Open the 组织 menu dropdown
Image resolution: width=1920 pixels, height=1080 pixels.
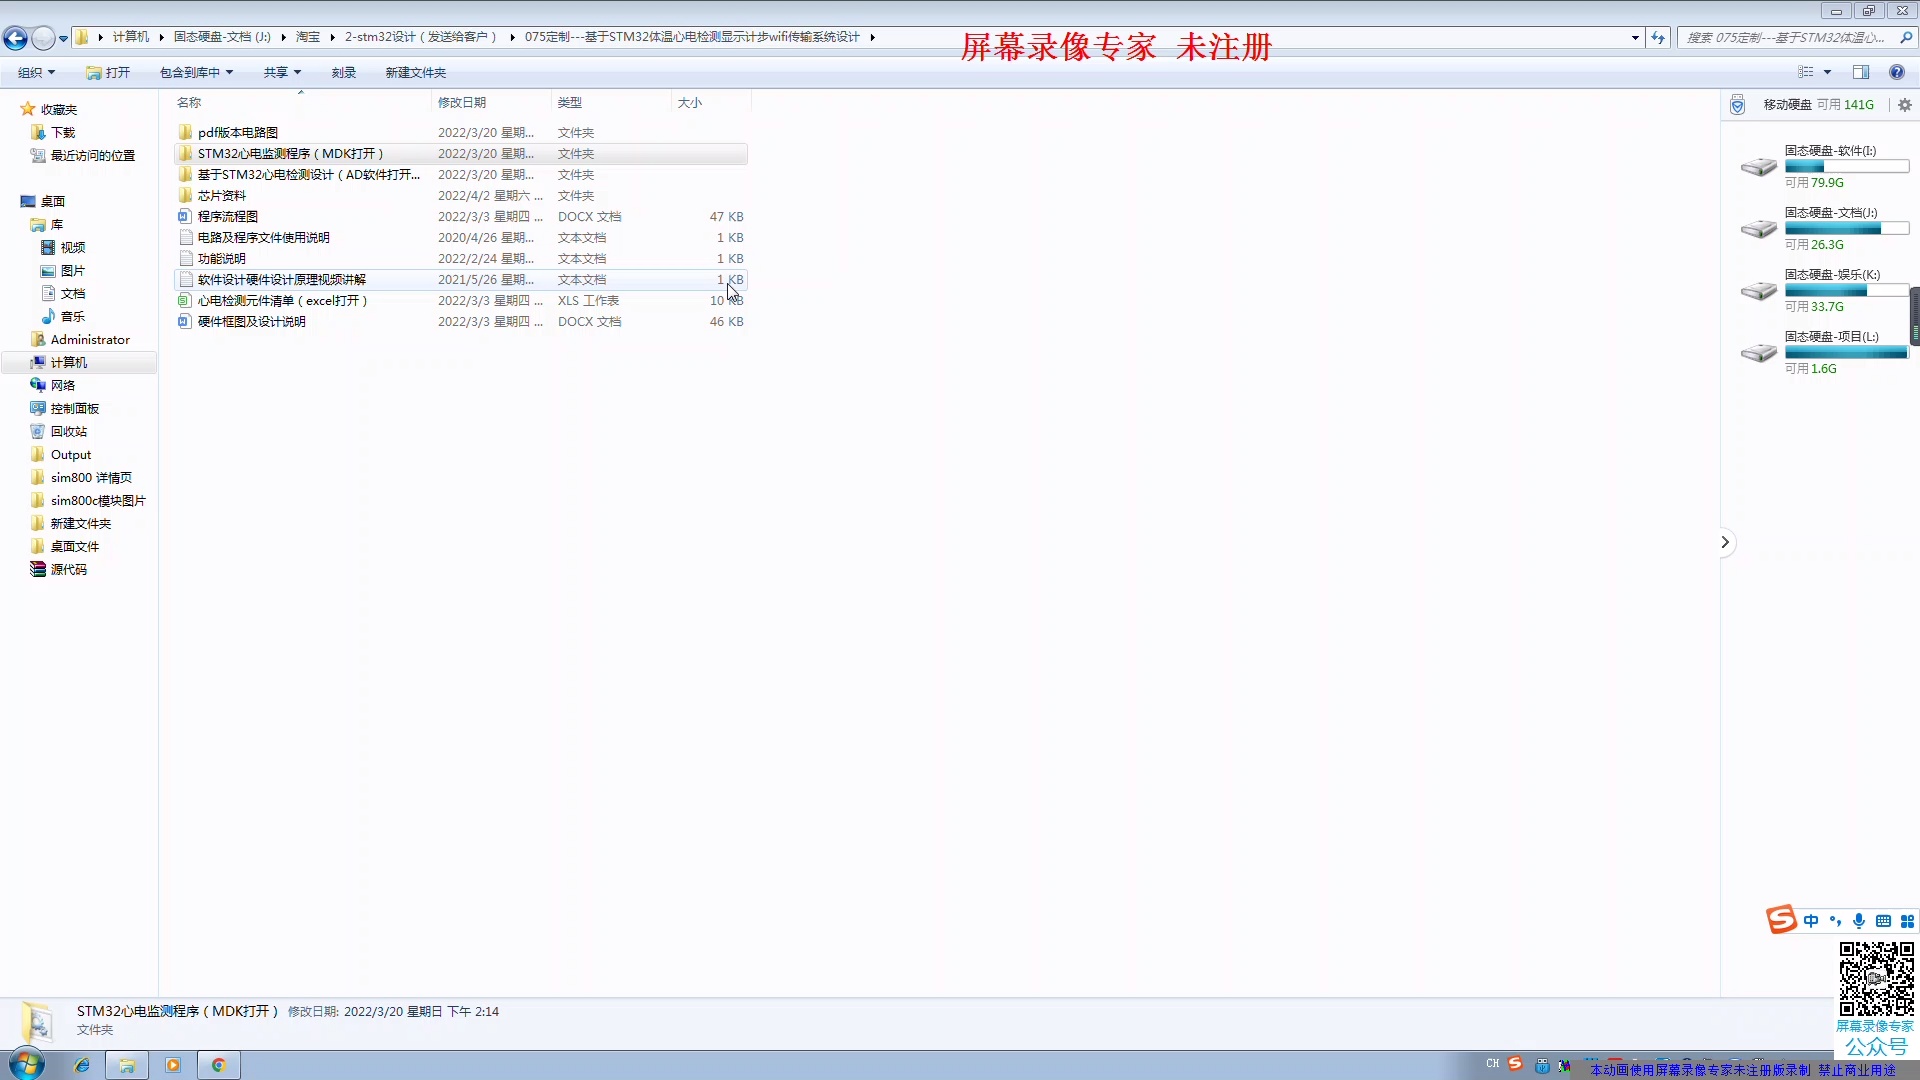pos(36,72)
